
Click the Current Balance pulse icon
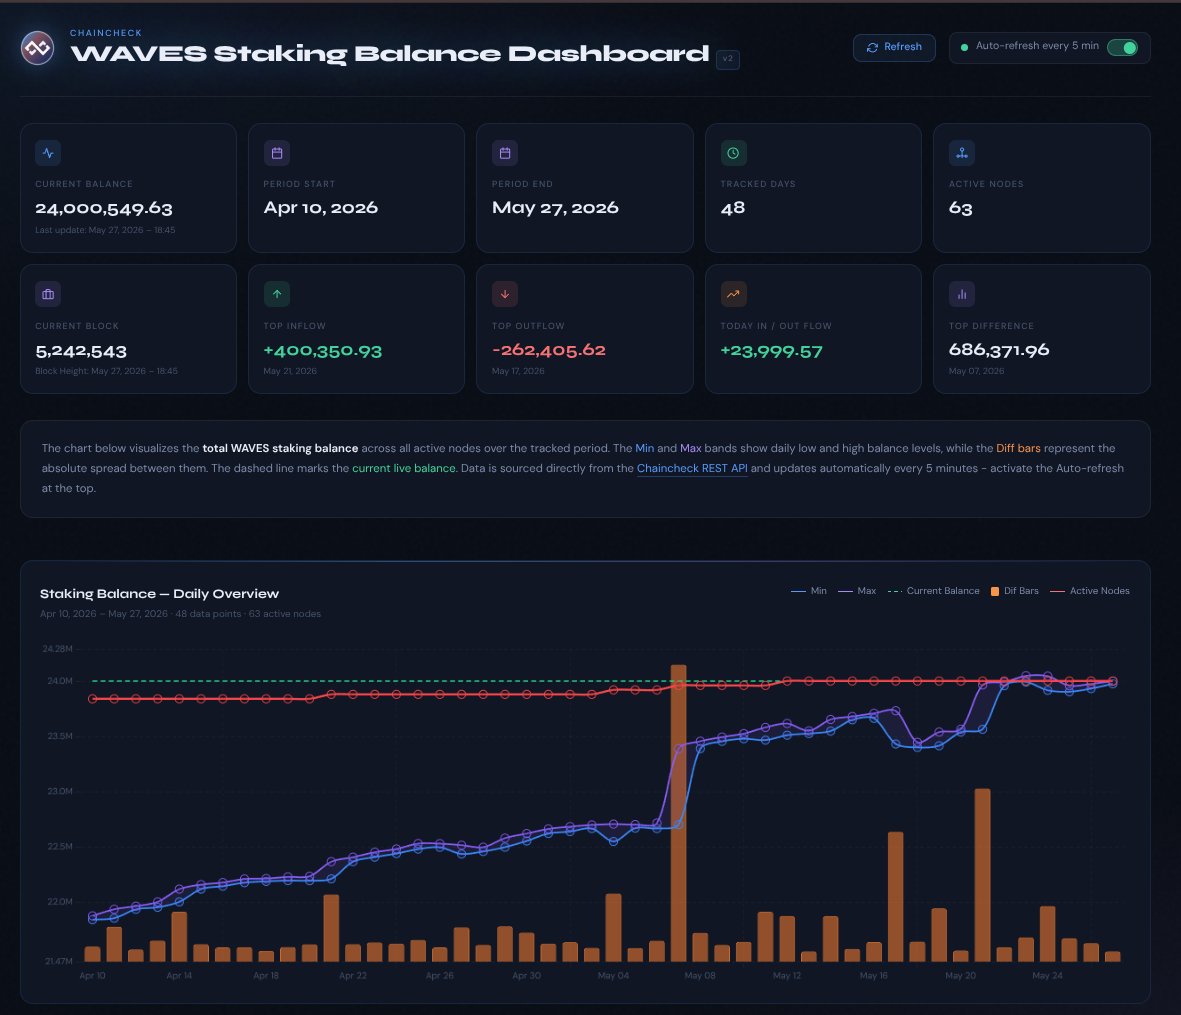(x=48, y=153)
